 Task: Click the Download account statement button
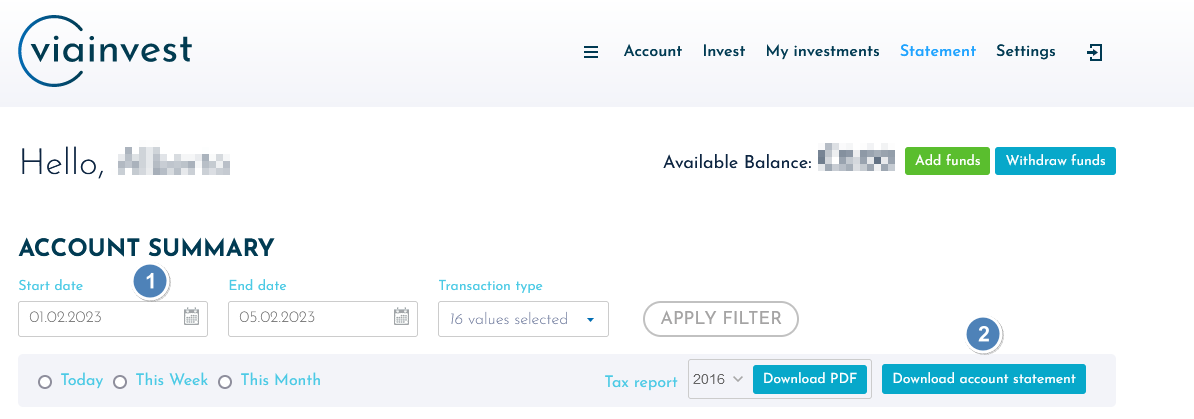click(984, 379)
